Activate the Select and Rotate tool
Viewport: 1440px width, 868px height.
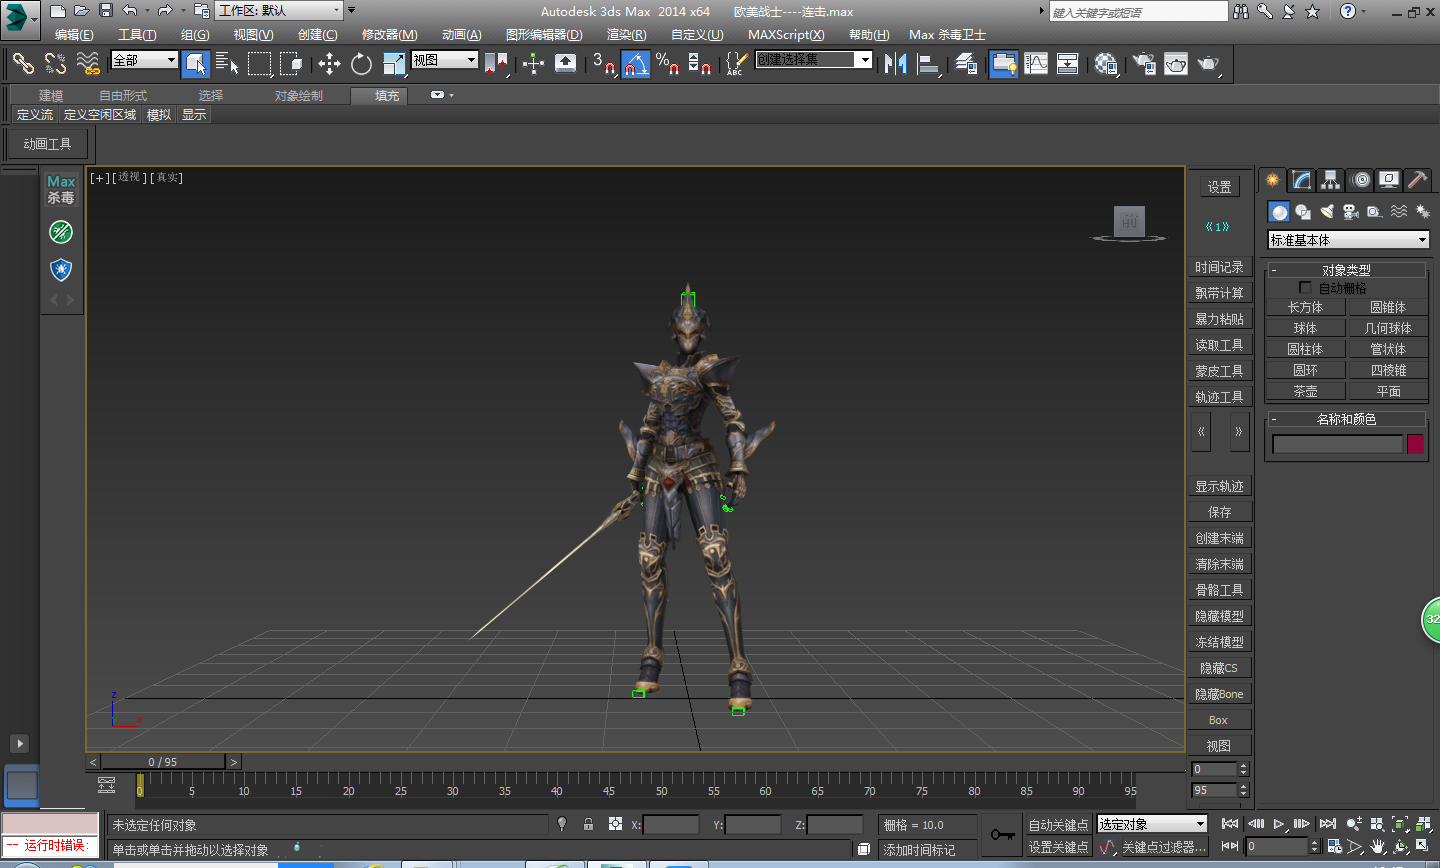pos(361,64)
